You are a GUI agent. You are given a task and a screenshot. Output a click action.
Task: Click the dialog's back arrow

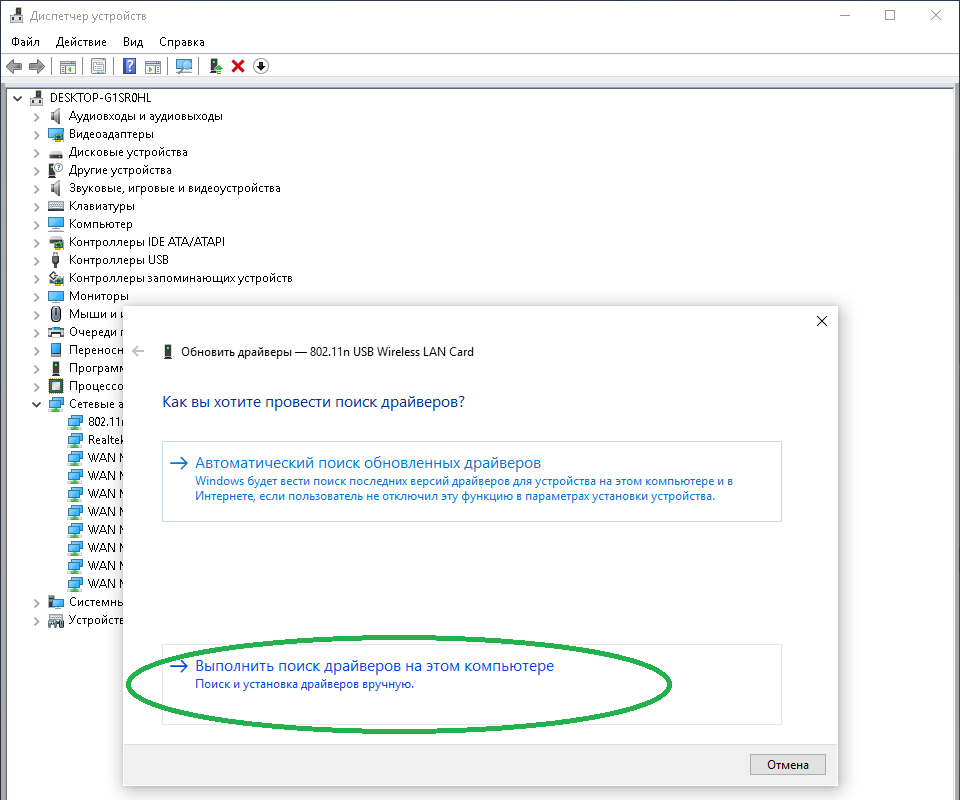pos(138,351)
